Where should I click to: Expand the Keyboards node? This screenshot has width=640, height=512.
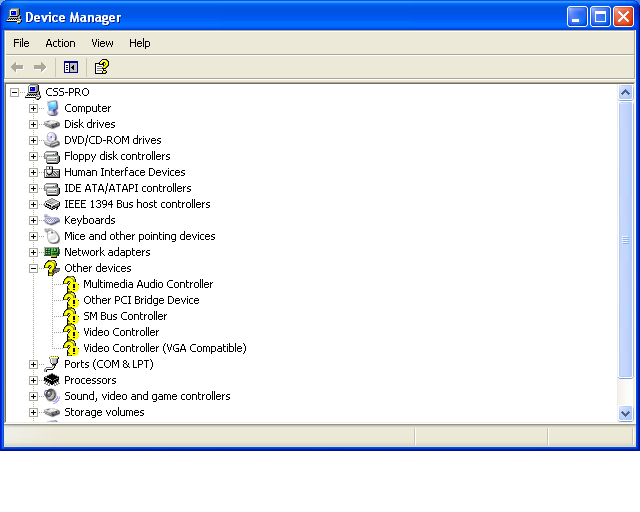coord(33,220)
